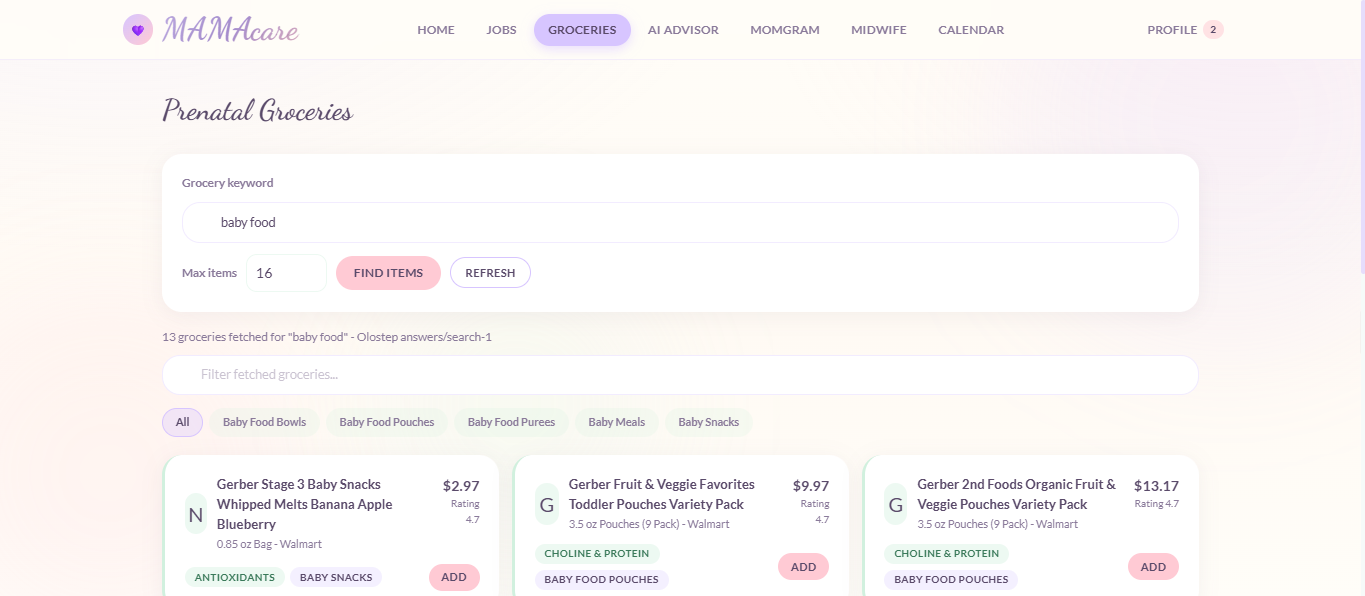Image resolution: width=1365 pixels, height=596 pixels.
Task: Click the Baby Snacks tag on first card
Action: tap(336, 577)
